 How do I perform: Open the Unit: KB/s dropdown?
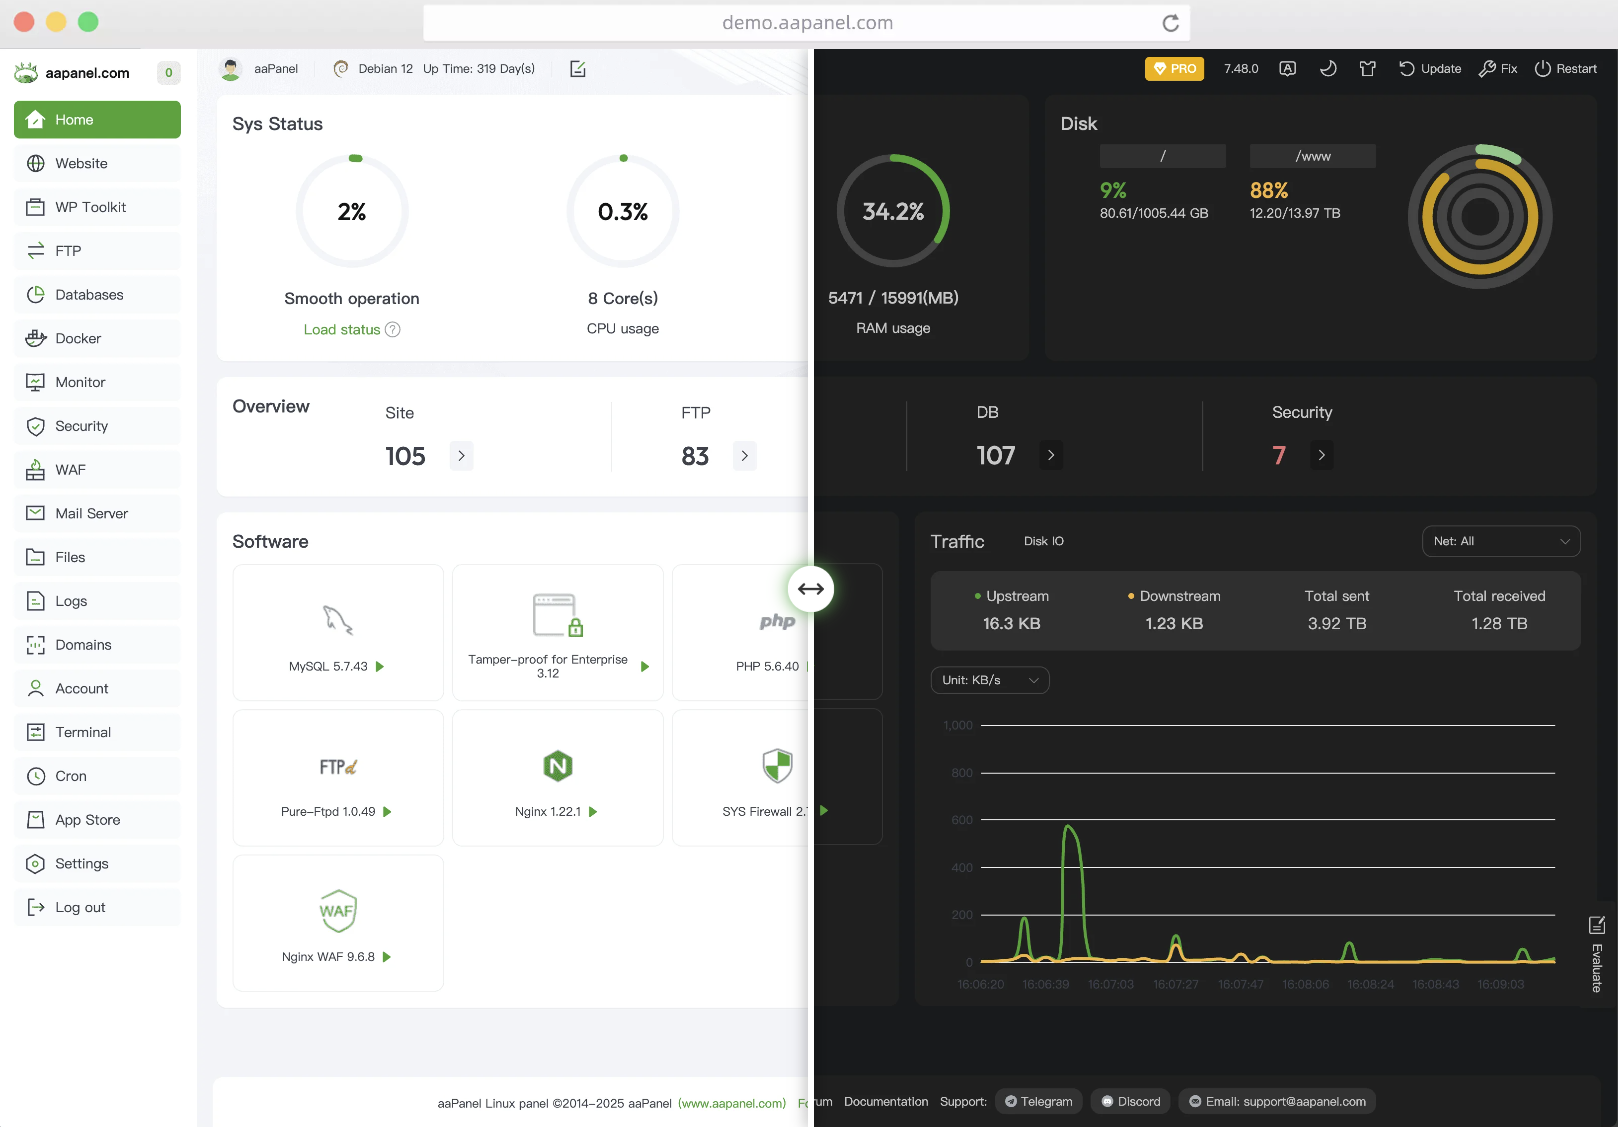coord(989,680)
